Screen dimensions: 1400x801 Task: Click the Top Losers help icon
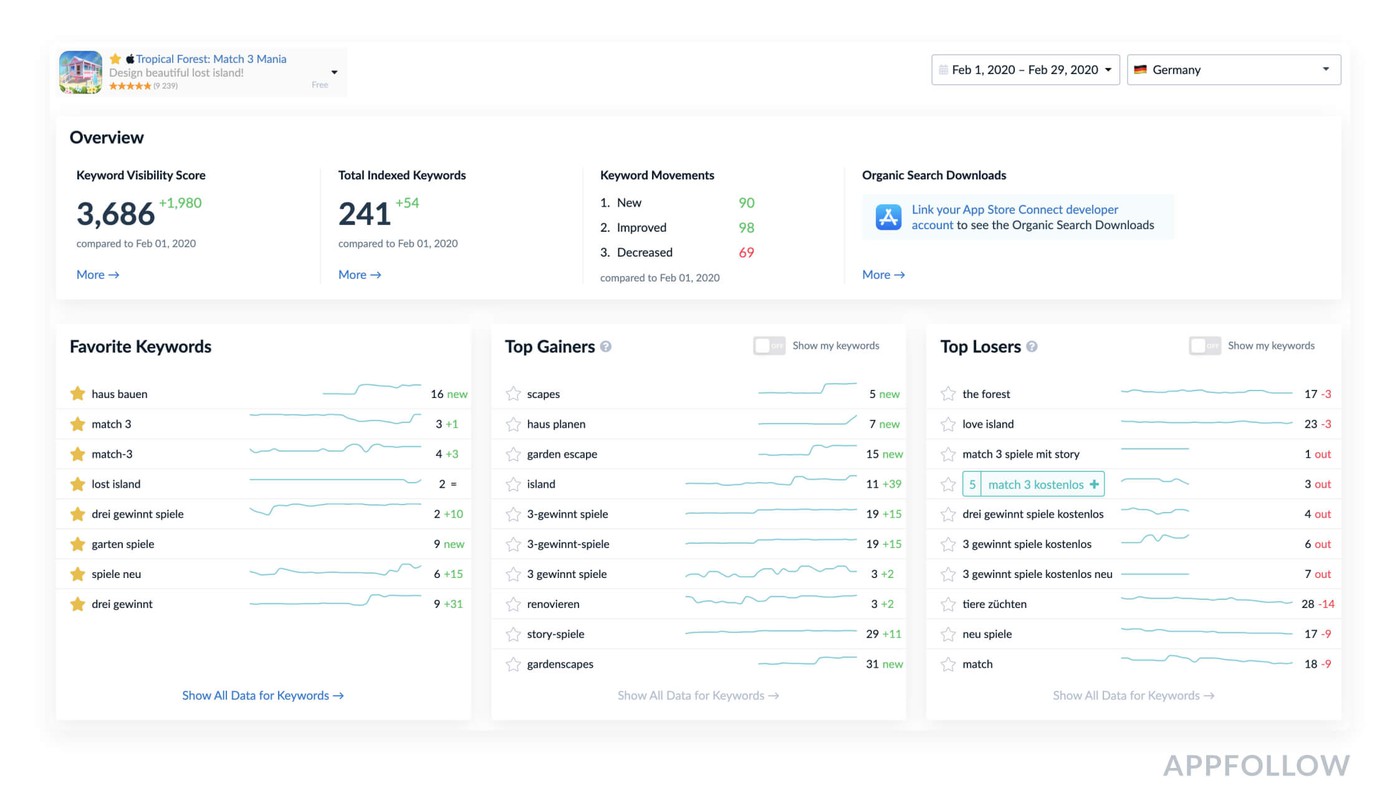[1032, 347]
